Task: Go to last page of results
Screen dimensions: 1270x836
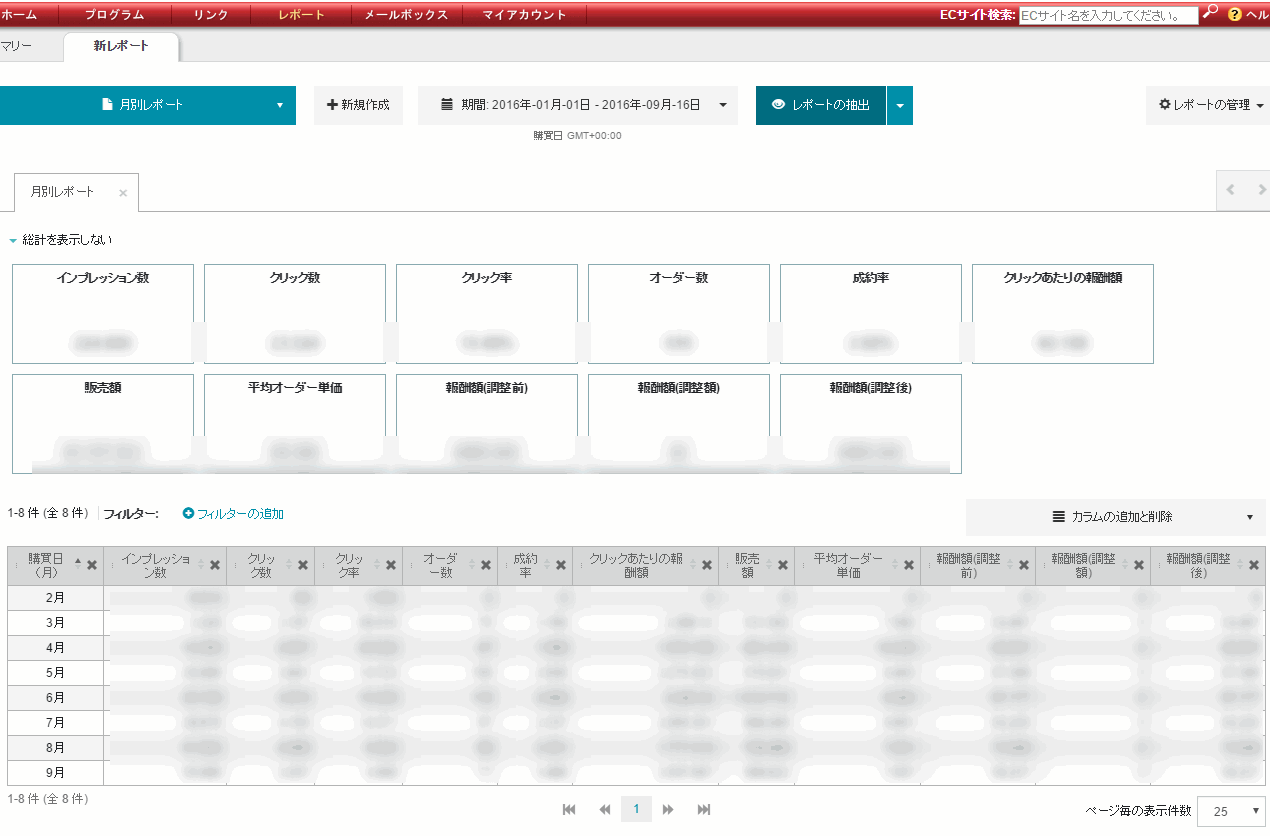Action: tap(704, 809)
